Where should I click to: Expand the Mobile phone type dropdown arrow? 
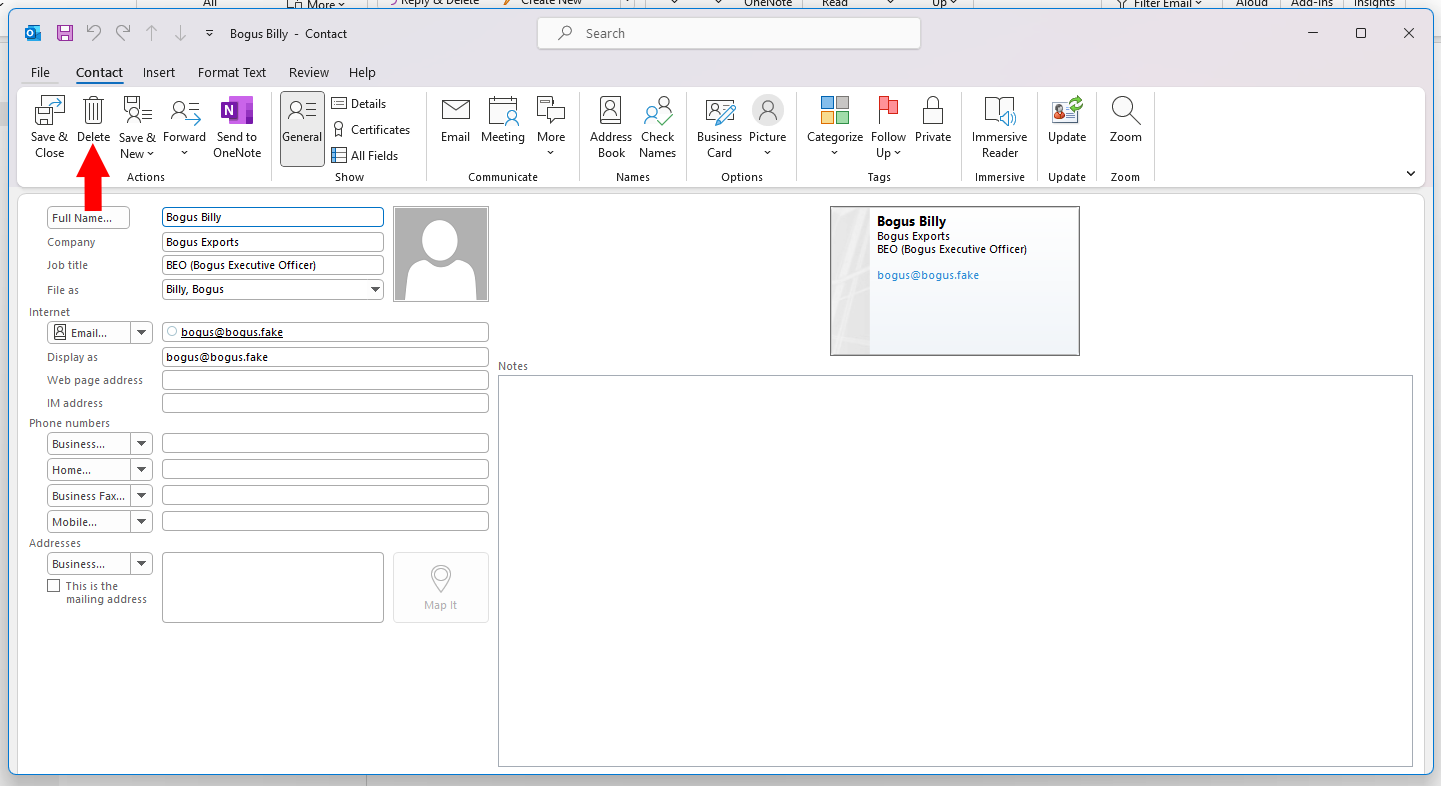(x=141, y=522)
